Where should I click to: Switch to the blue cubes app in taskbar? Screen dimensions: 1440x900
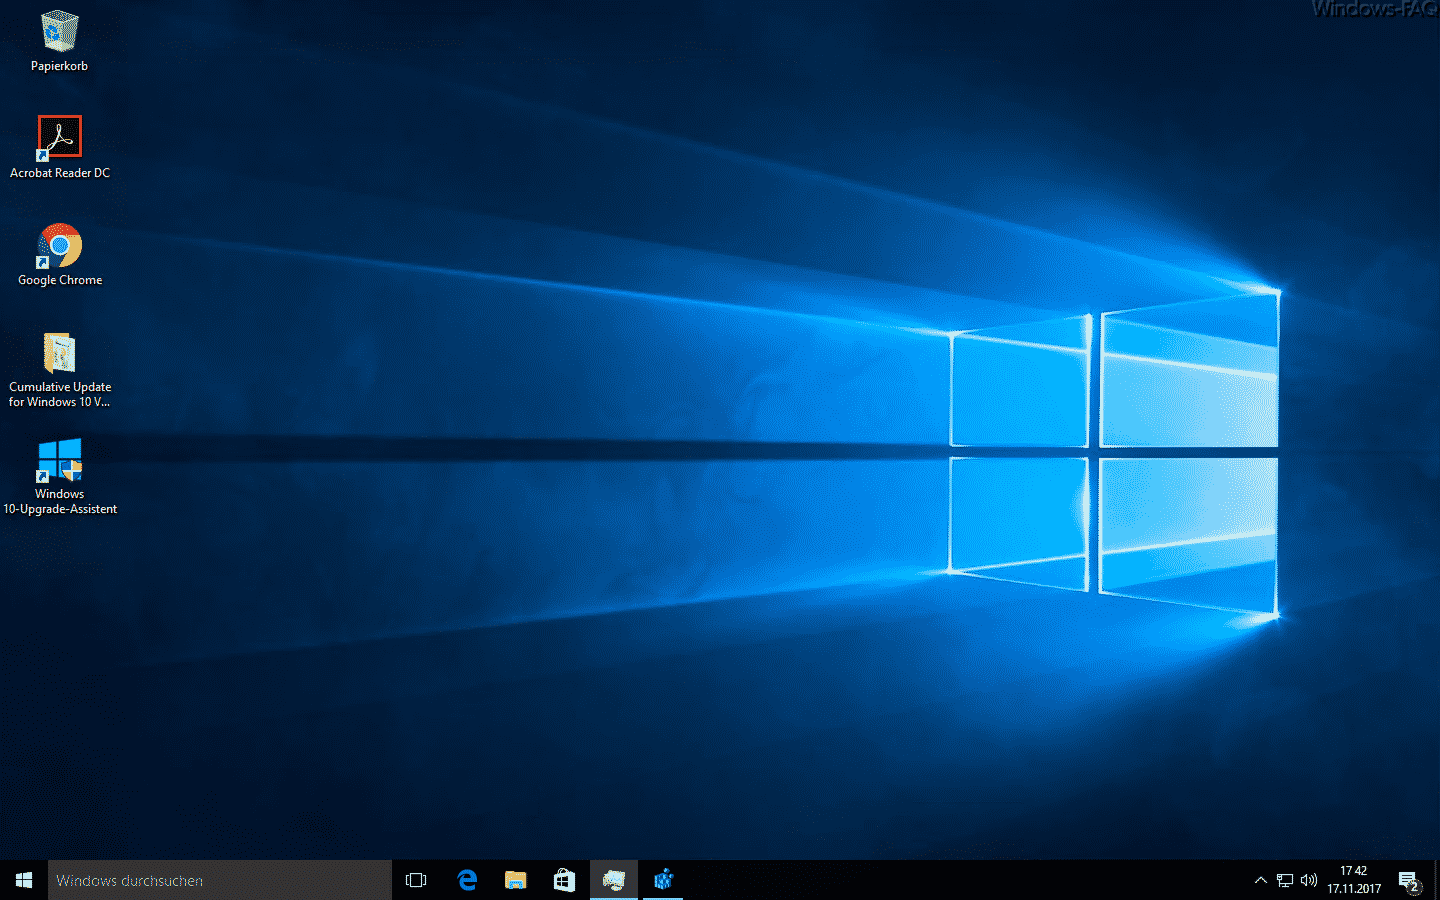(663, 880)
